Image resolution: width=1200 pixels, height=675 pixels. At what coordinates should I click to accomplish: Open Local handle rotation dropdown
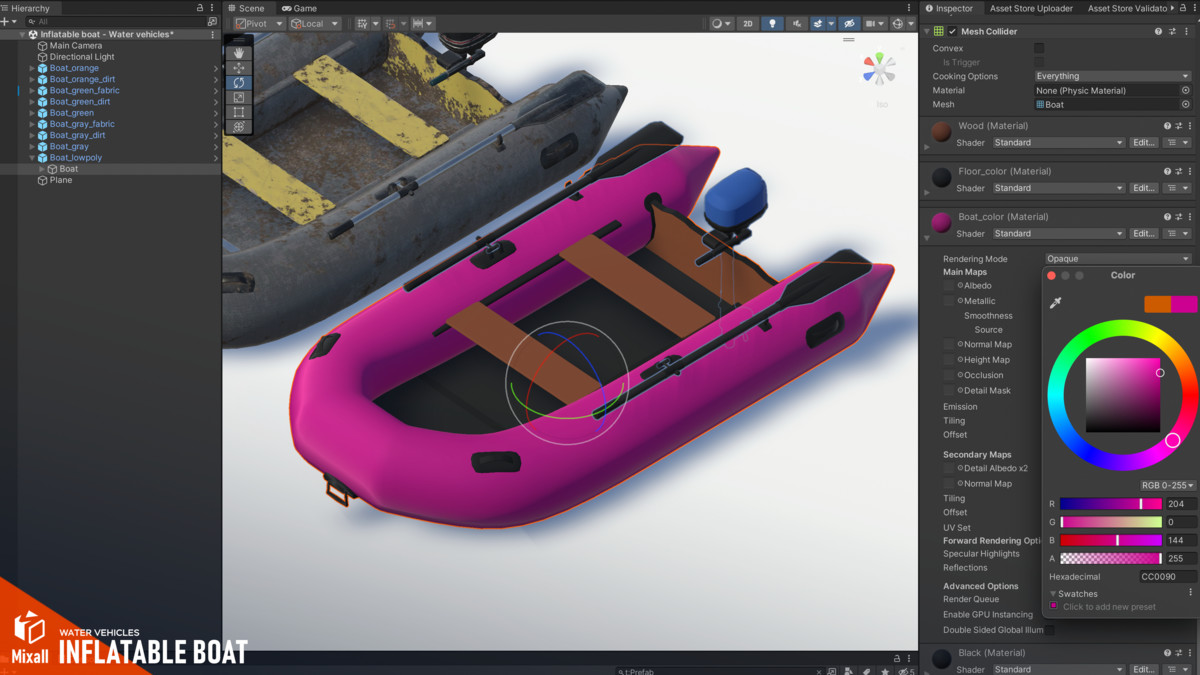point(315,23)
